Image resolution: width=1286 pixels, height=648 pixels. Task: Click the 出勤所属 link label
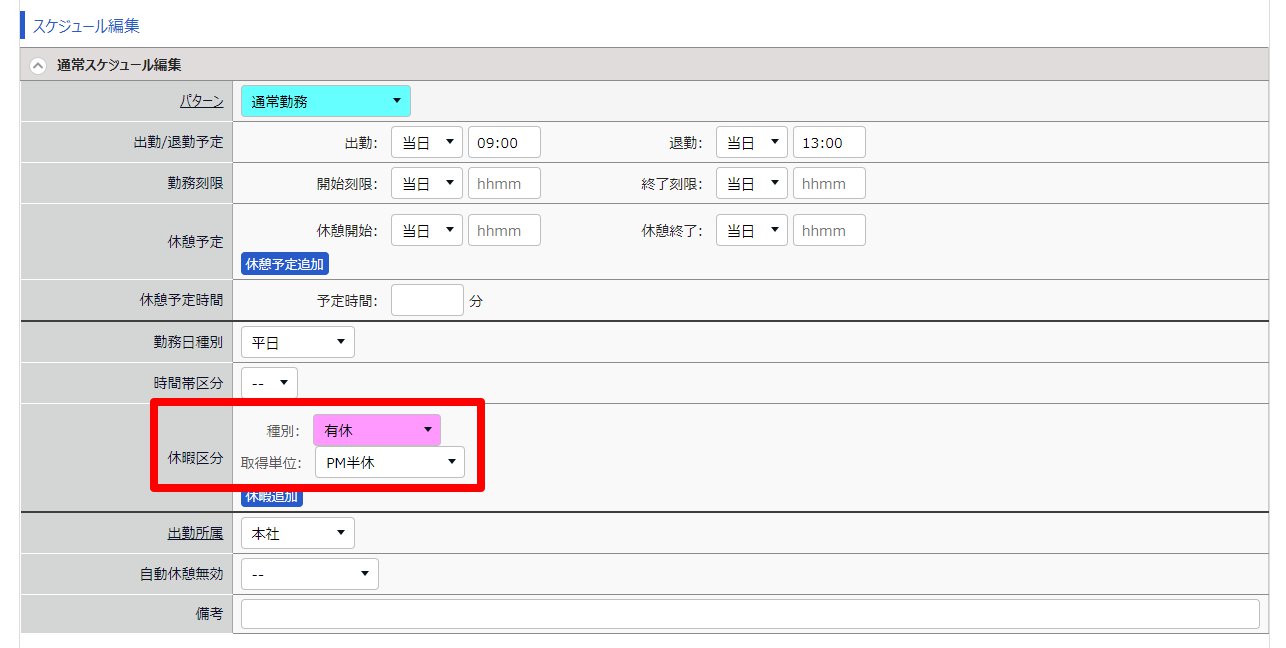point(195,534)
